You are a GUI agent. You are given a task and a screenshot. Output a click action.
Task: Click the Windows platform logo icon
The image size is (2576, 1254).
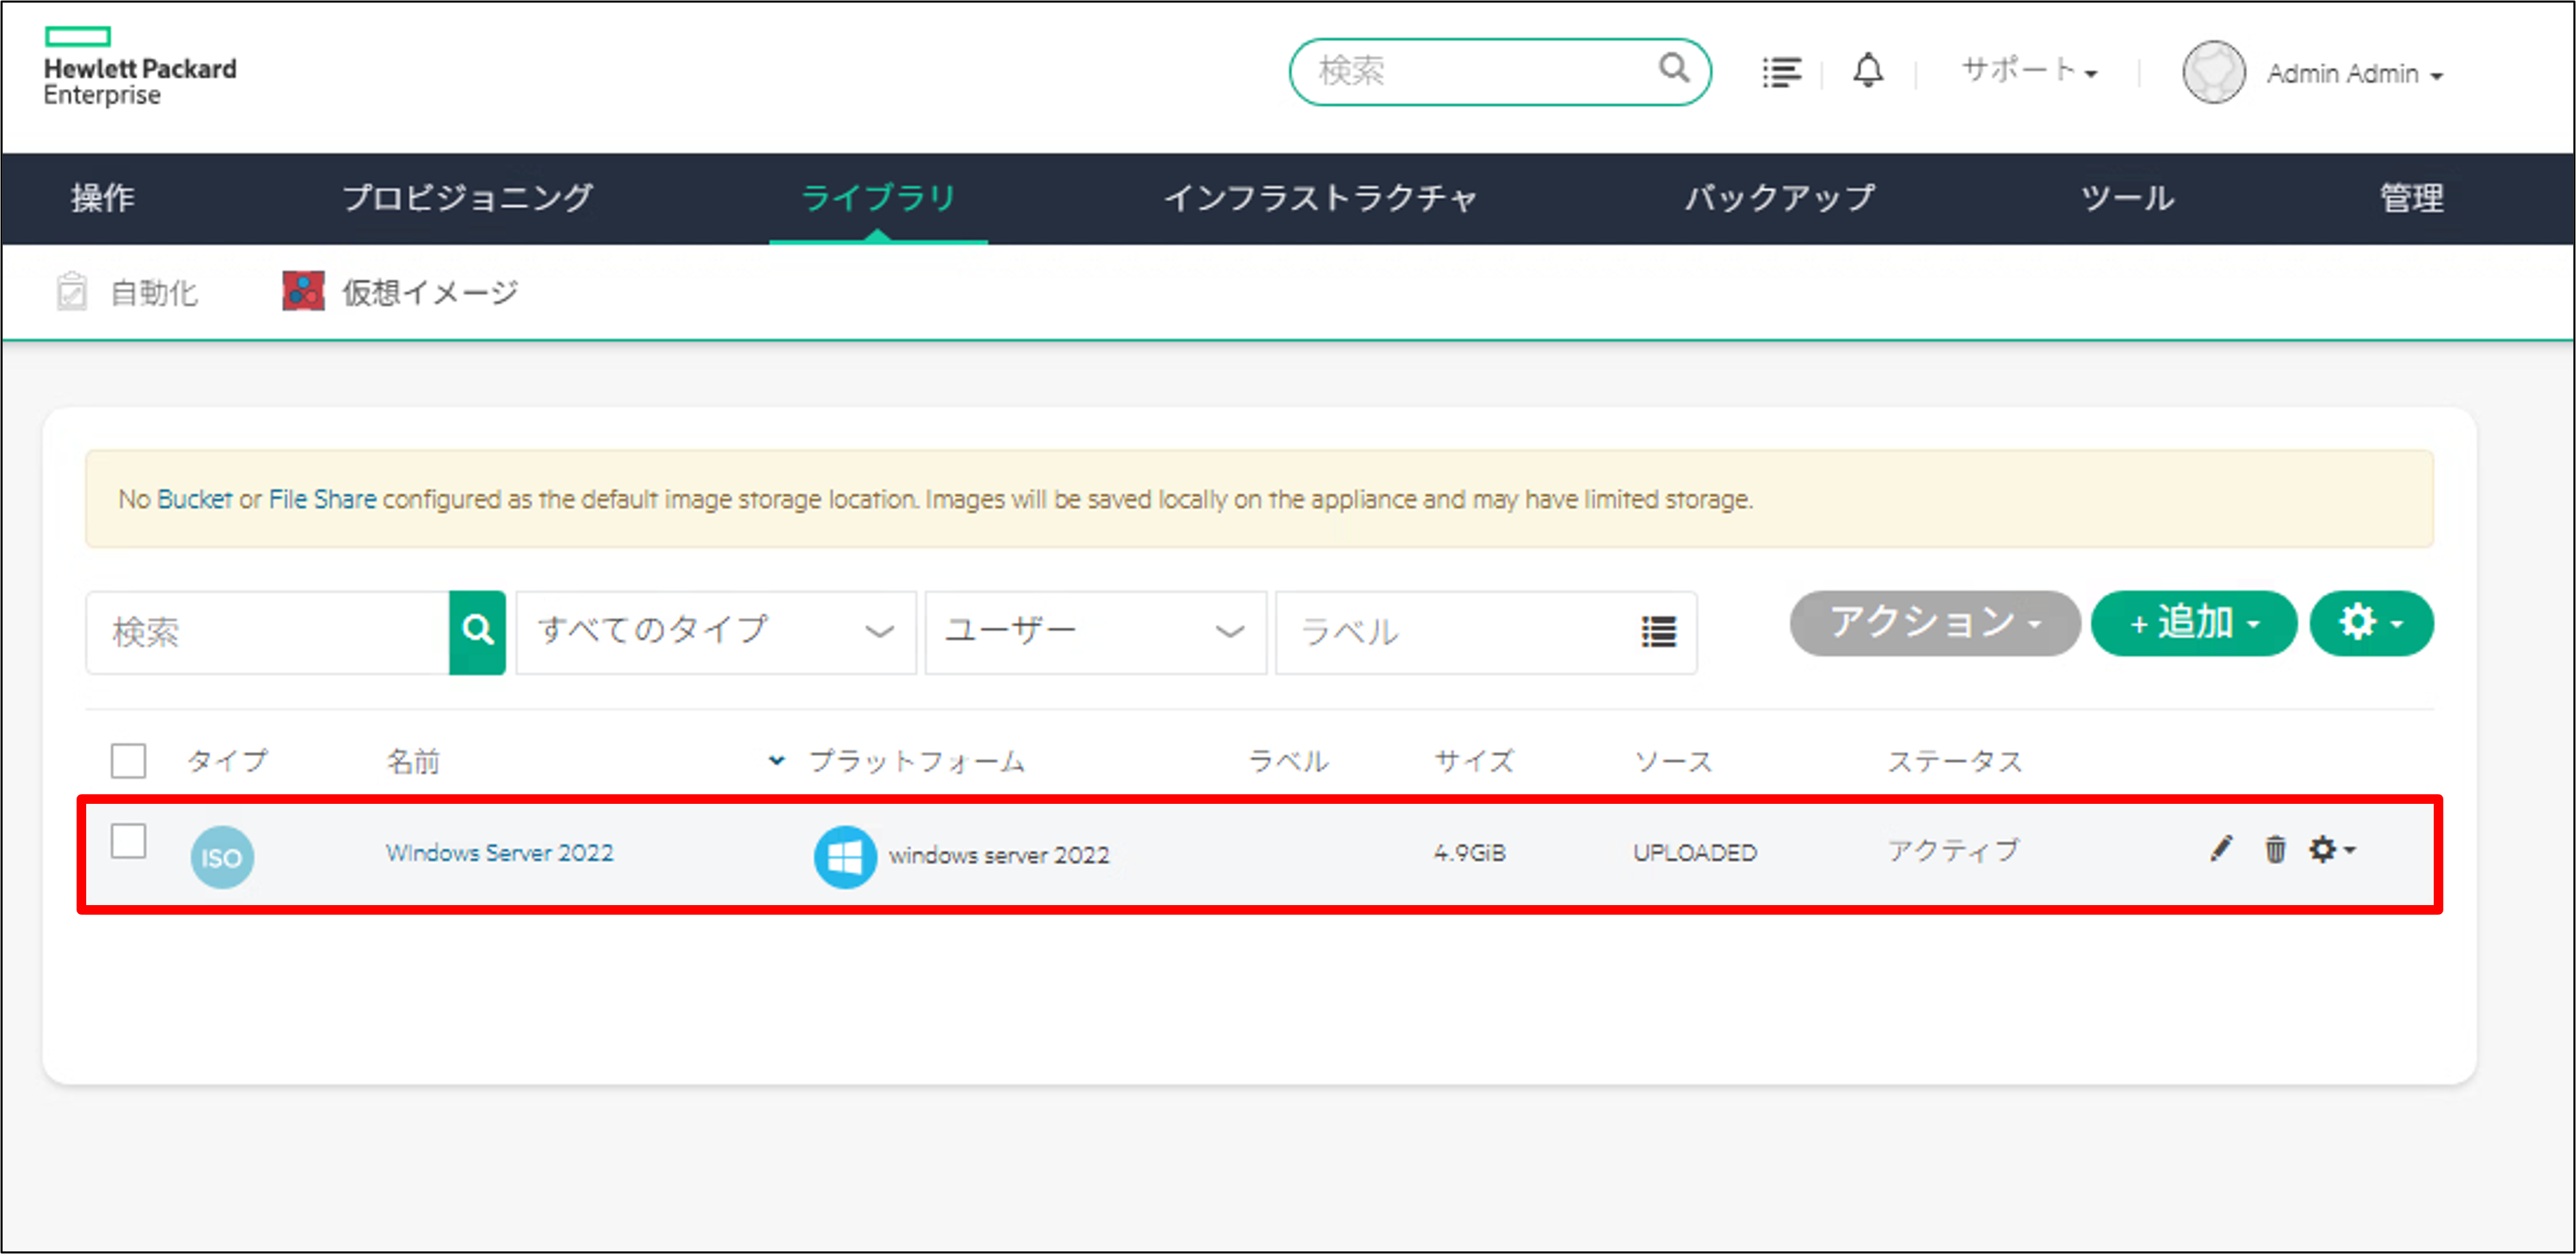845,856
